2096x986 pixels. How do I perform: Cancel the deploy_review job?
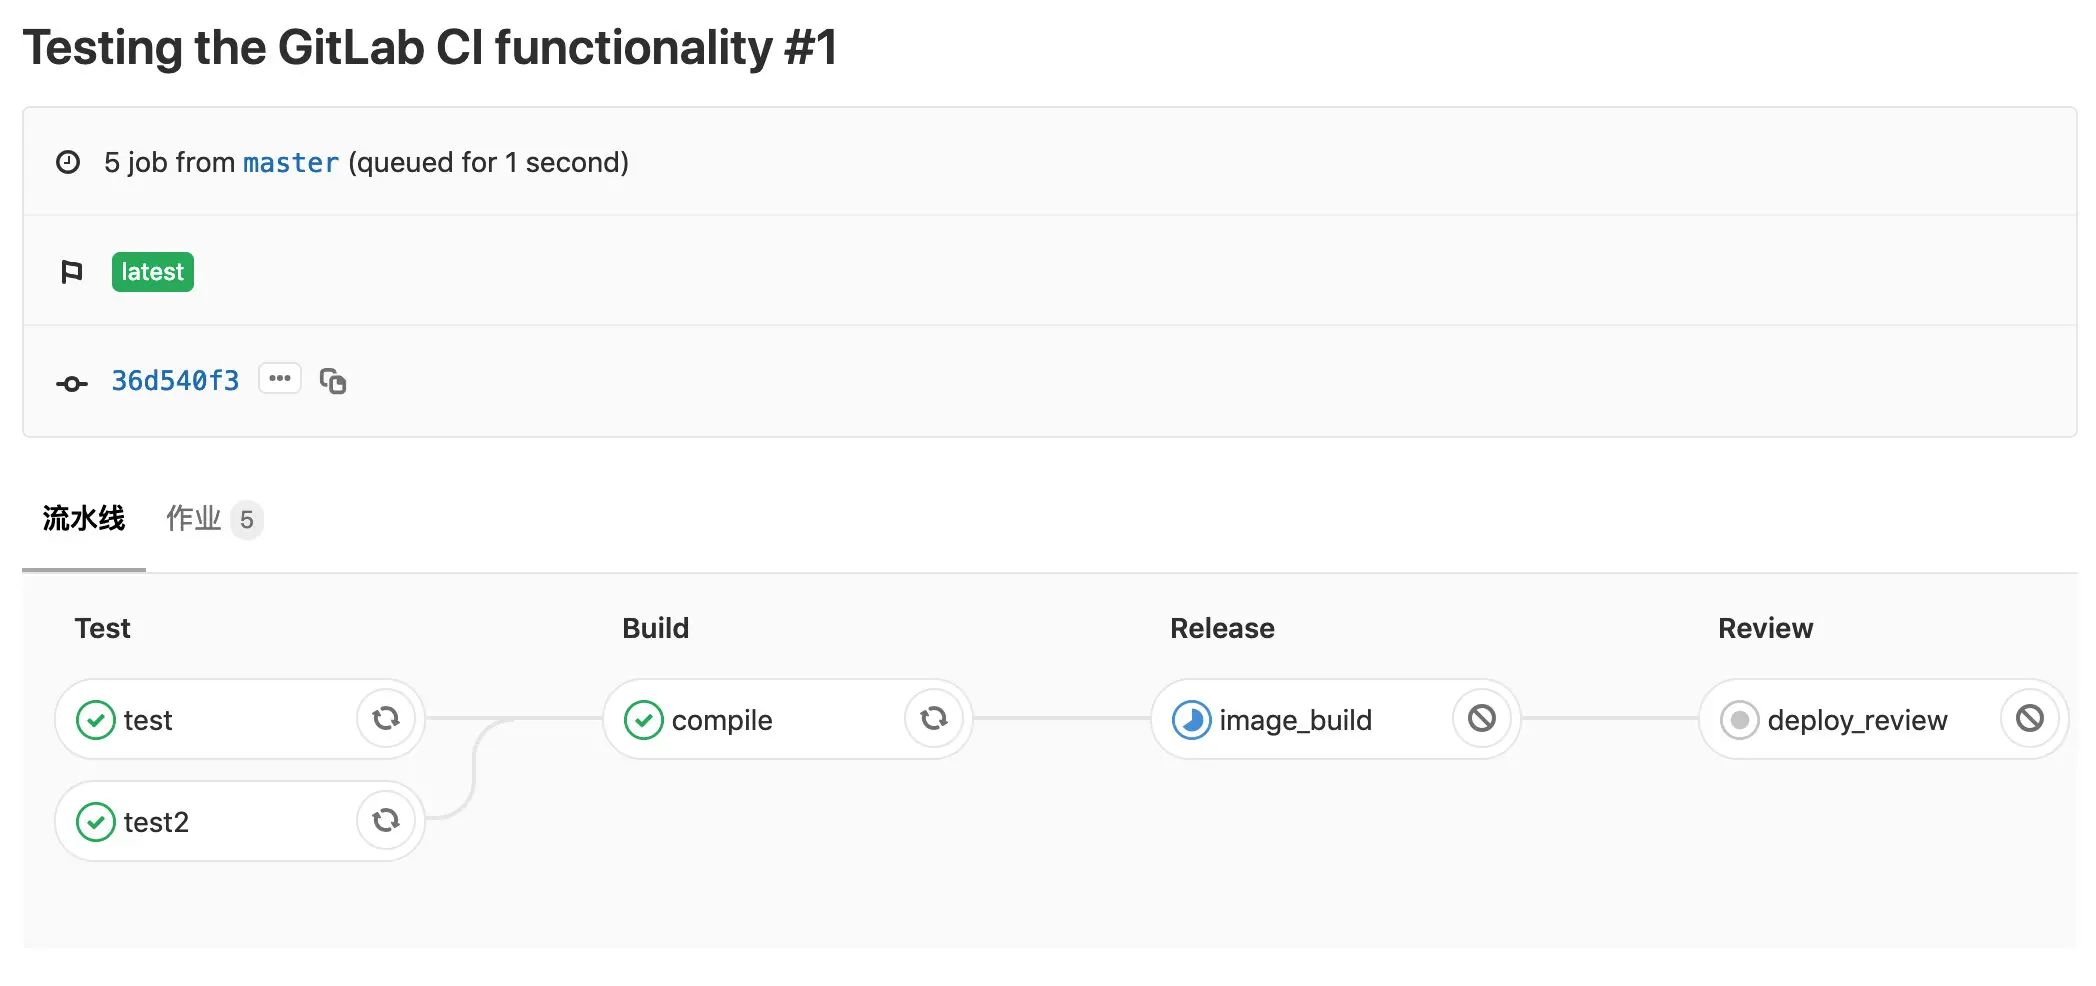[x=2030, y=718]
